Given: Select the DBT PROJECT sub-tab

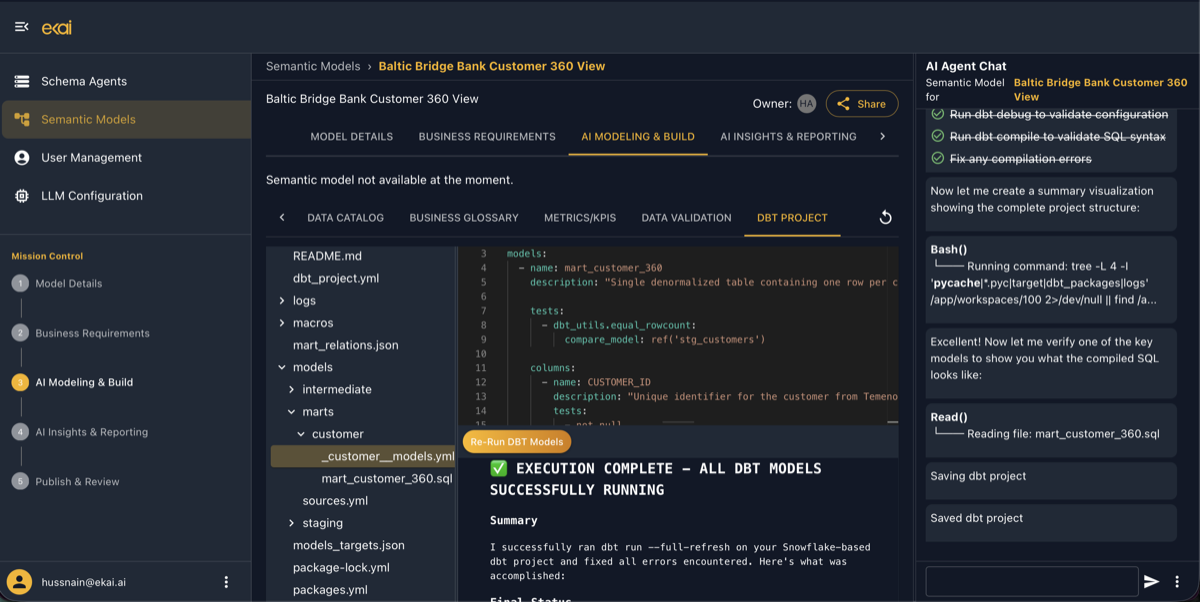Looking at the screenshot, I should 792,218.
